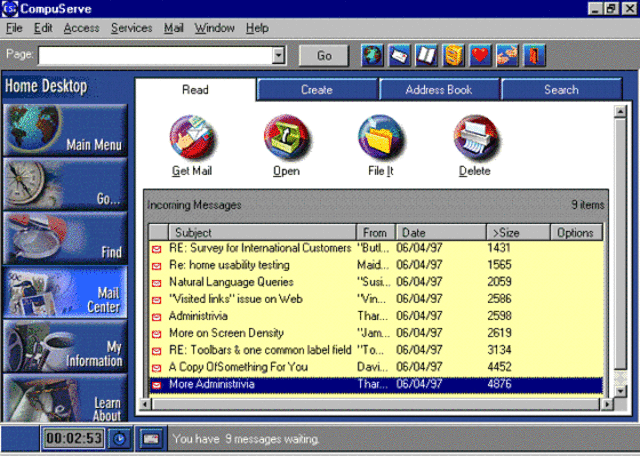Viewport: 640px width, 456px height.
Task: Click 'You have 9 messages waiting' status text
Action: 246,439
